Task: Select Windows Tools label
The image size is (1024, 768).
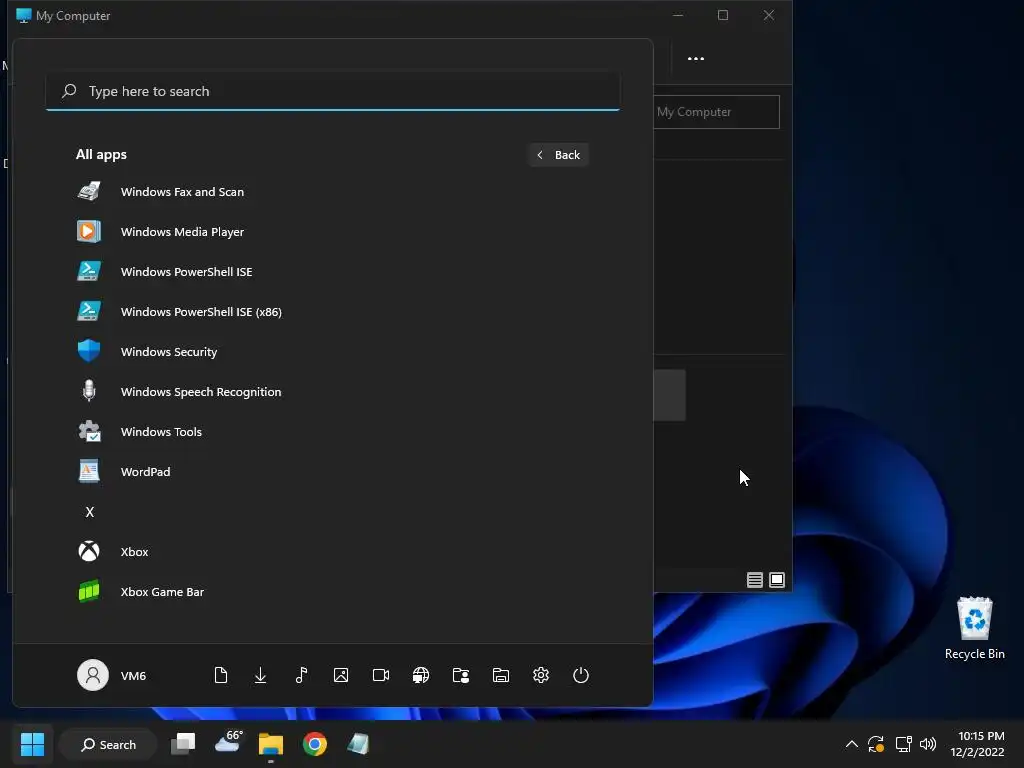Action: tap(161, 432)
